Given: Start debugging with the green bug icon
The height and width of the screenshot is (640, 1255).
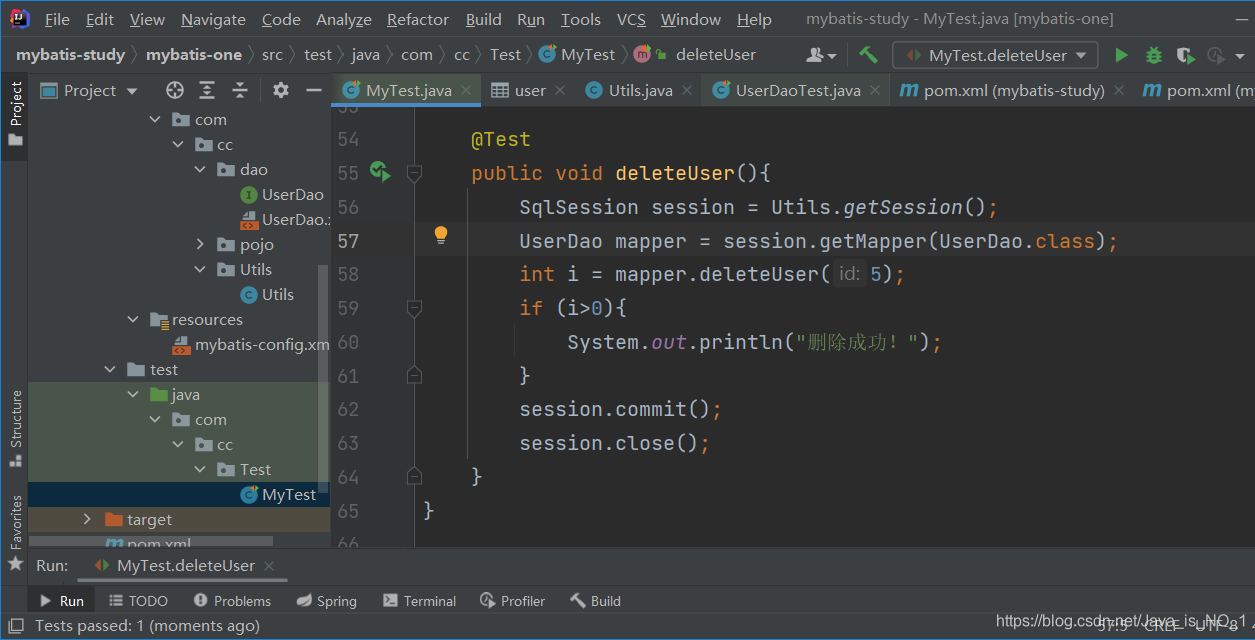Looking at the screenshot, I should click(1153, 55).
